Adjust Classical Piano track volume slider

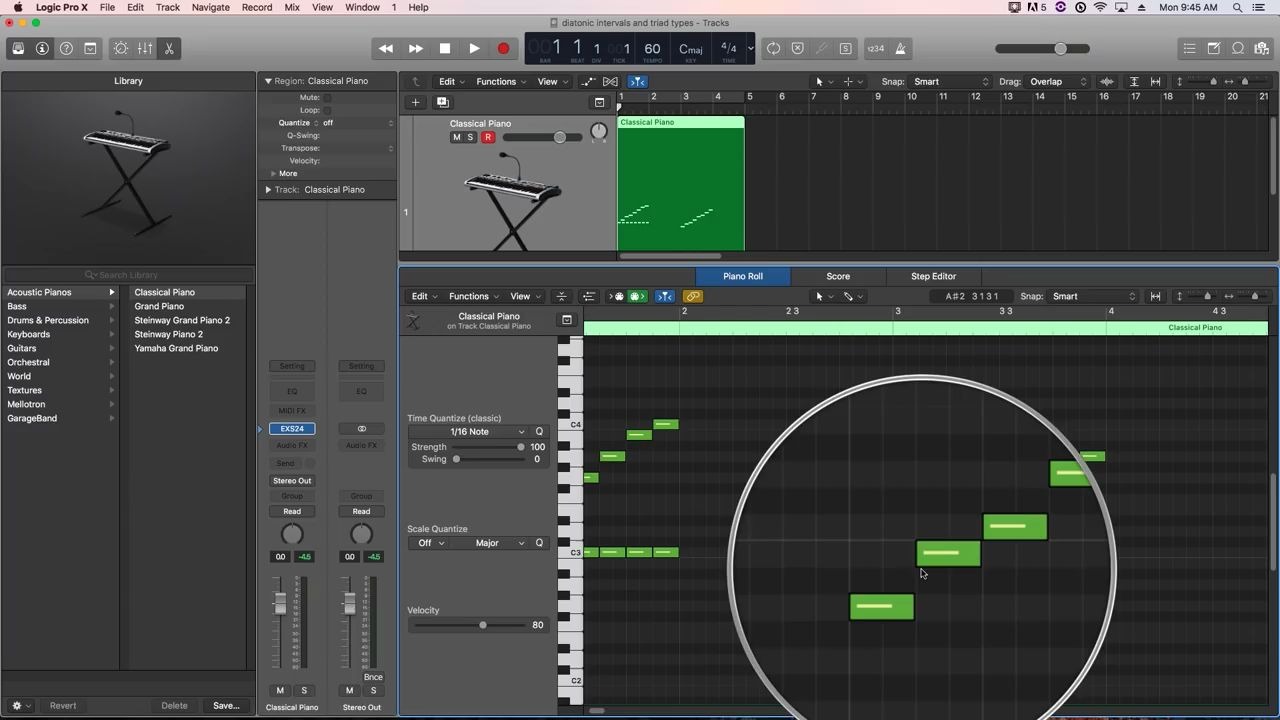click(x=541, y=138)
